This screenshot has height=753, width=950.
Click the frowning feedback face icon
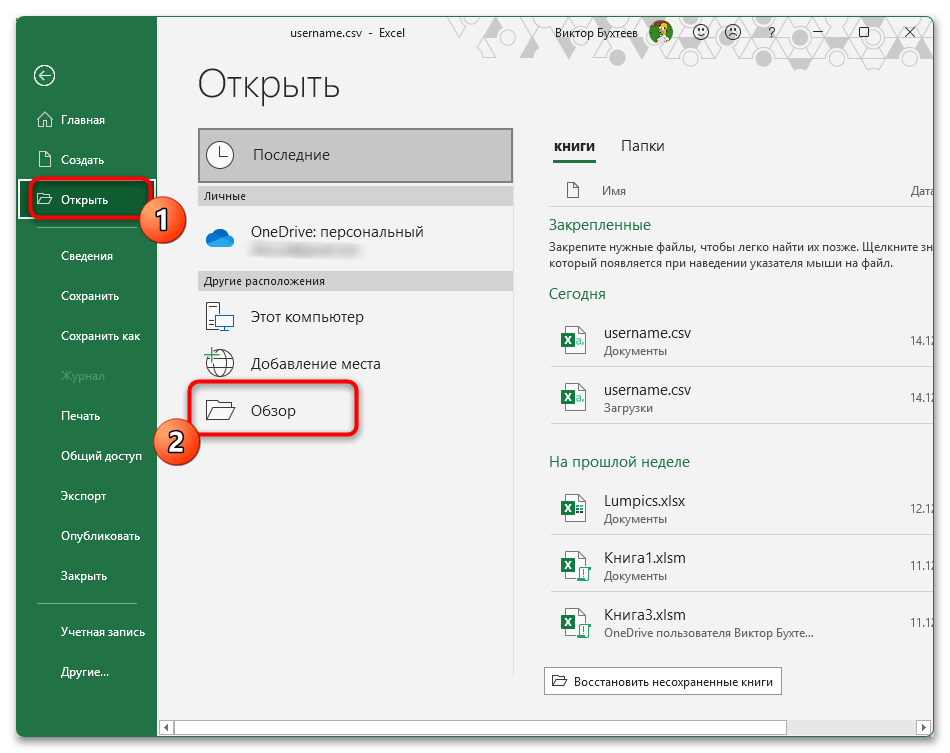coord(733,32)
